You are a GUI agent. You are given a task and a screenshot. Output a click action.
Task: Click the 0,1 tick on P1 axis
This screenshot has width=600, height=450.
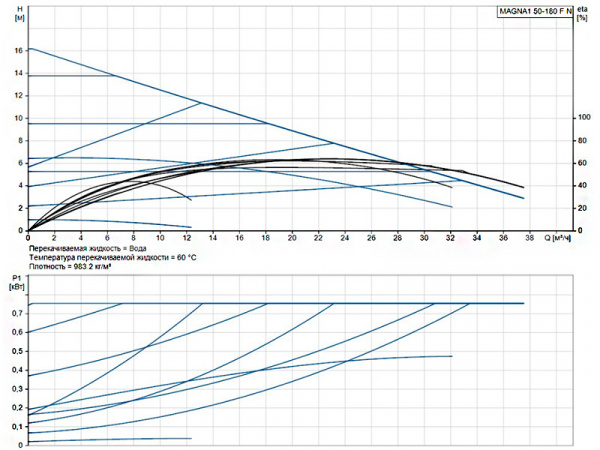(x=15, y=427)
